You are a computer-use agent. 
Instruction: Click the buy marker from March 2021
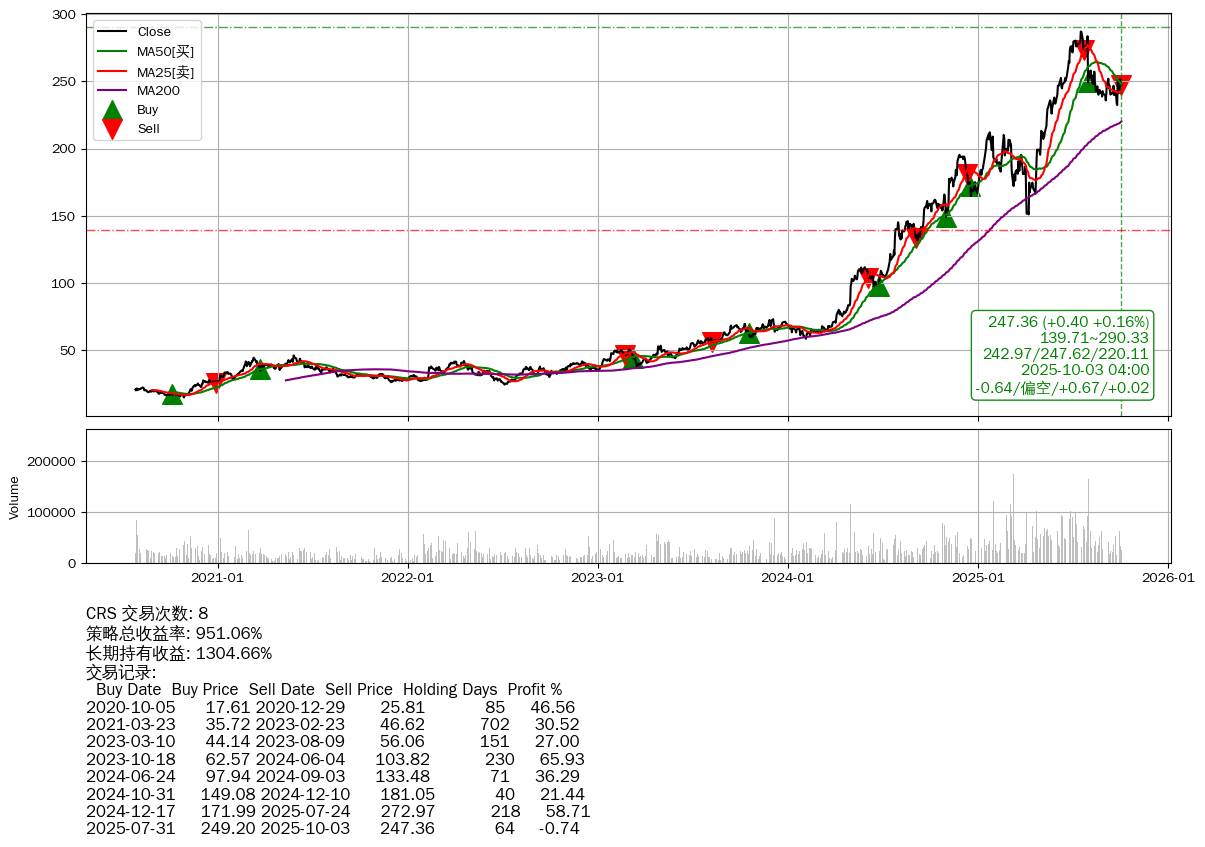coord(260,370)
